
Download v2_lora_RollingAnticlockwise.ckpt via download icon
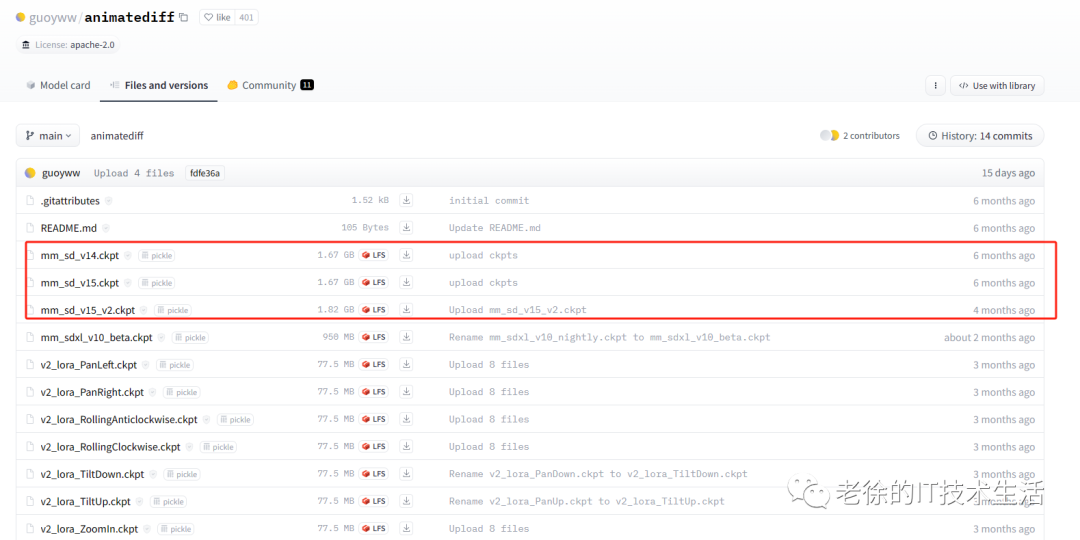click(407, 419)
